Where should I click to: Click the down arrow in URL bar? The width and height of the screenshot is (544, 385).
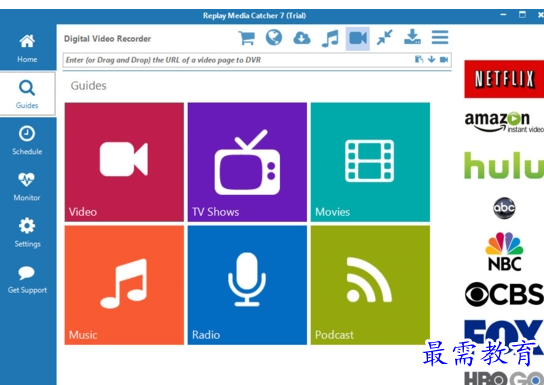point(432,60)
